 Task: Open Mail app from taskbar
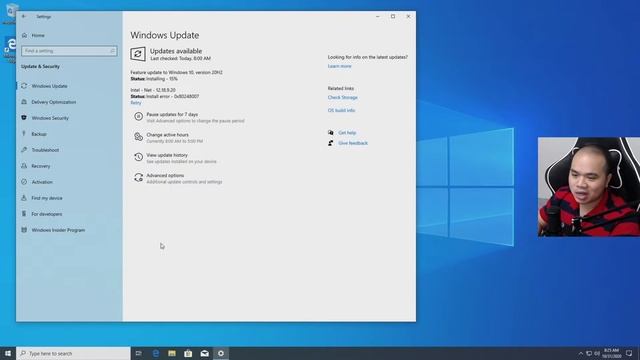(204, 353)
